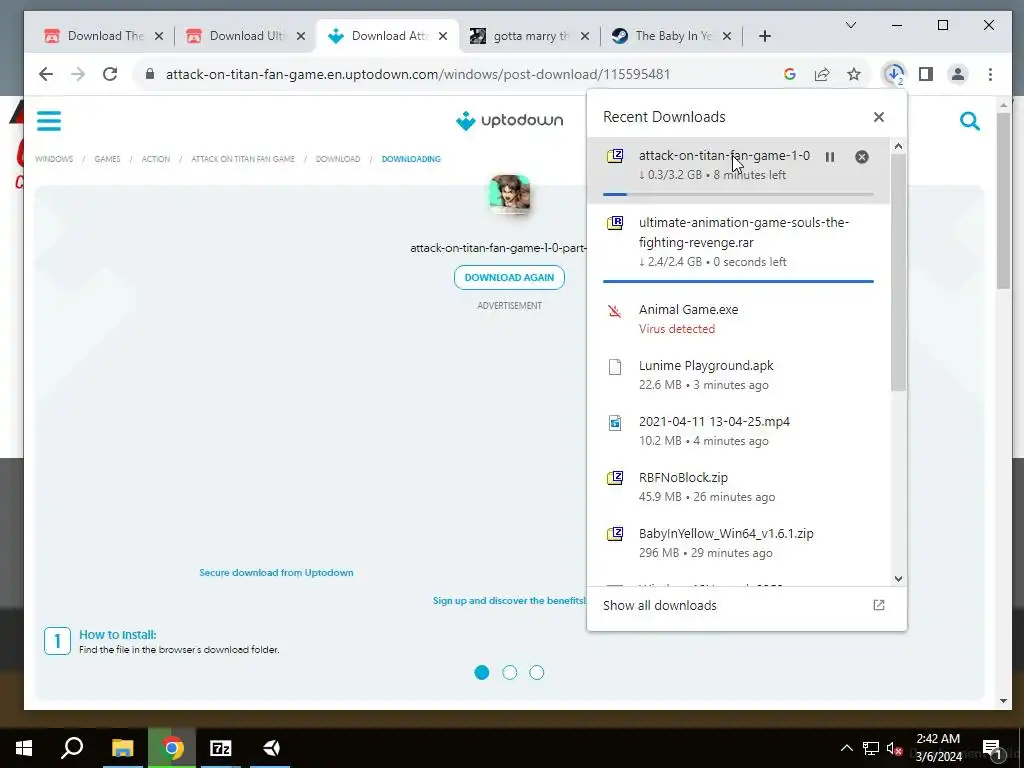The image size is (1024, 768).
Task: Open 2021-04-11 13-04-25.mp4 download entry
Action: [x=739, y=431]
